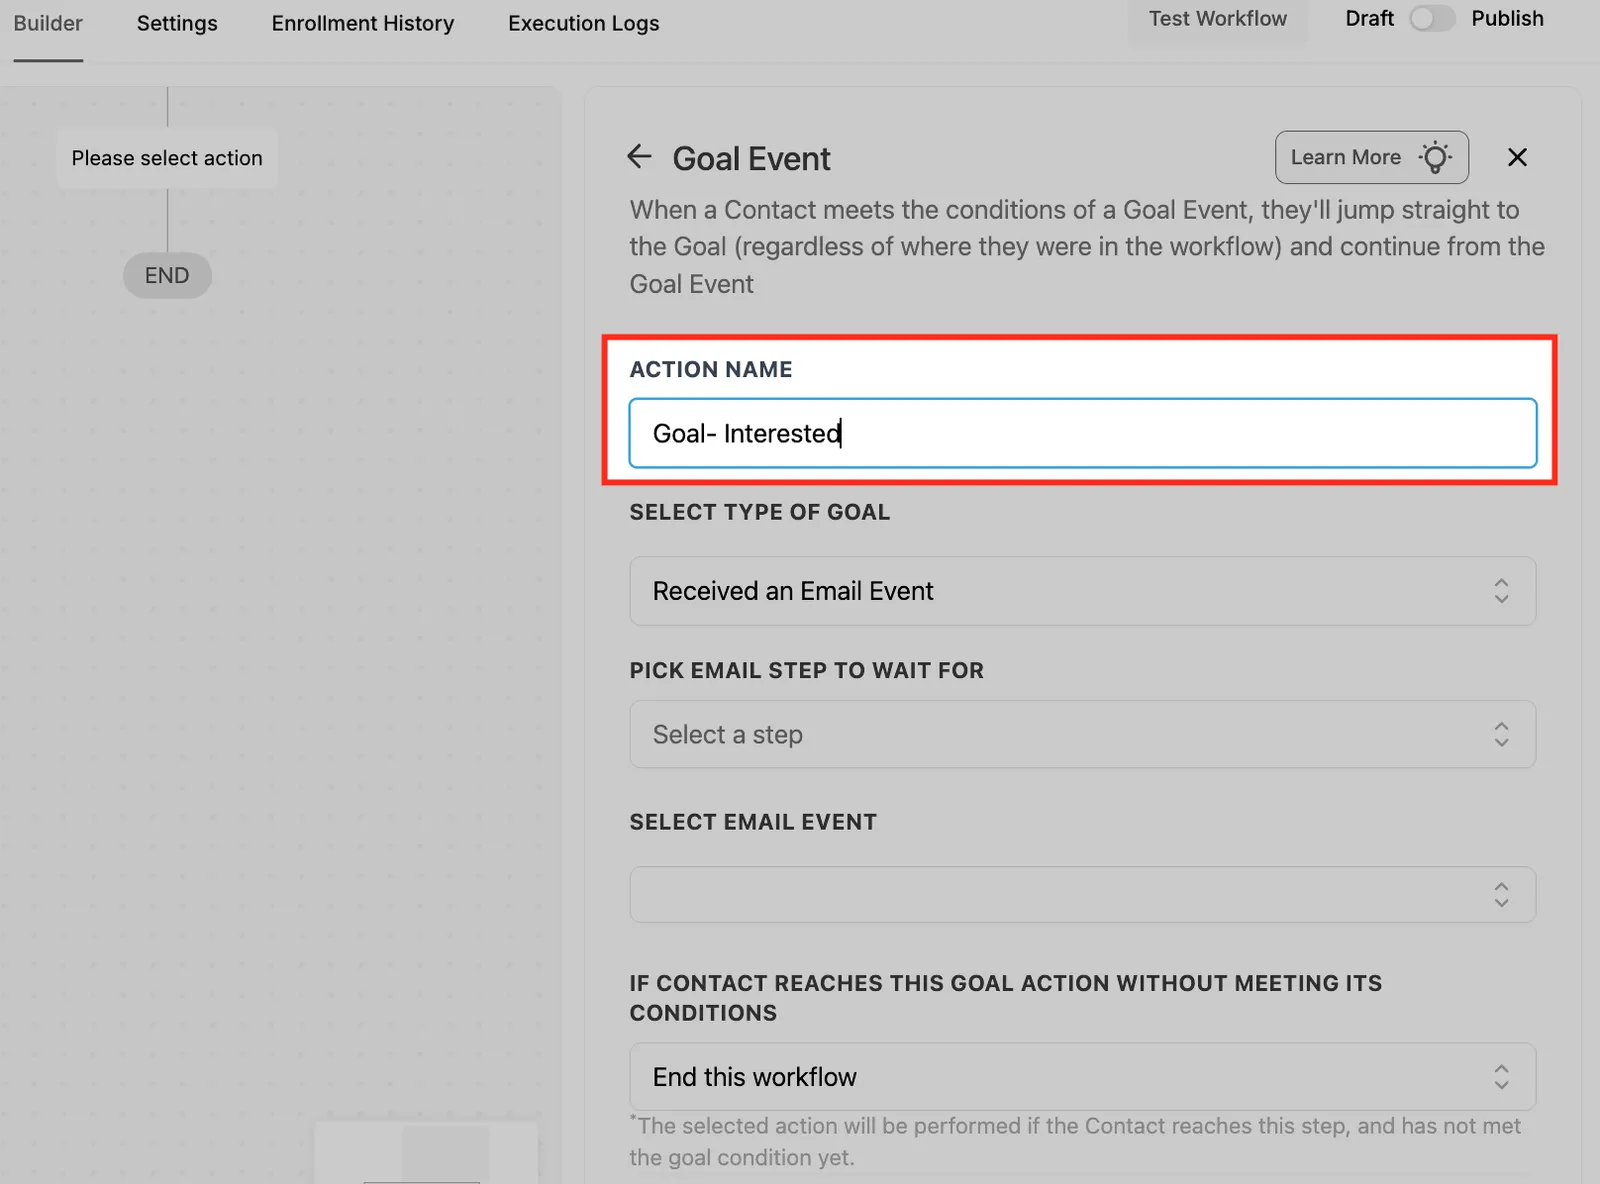
Task: Toggle the Draft/Publish switch
Action: point(1432,19)
